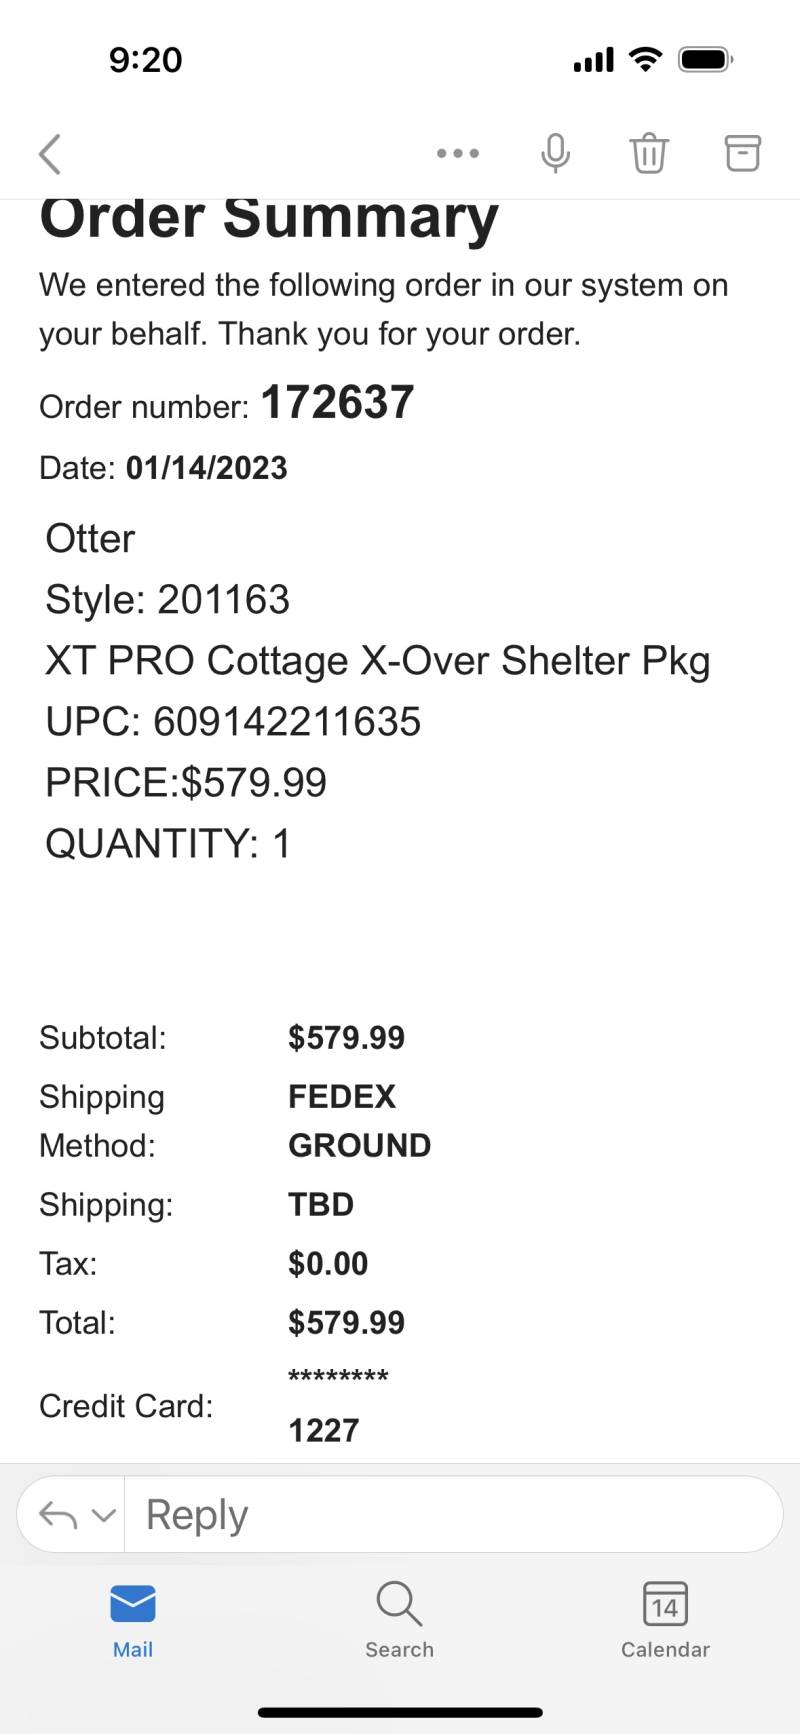Open the three-dot more options menu

click(x=458, y=153)
